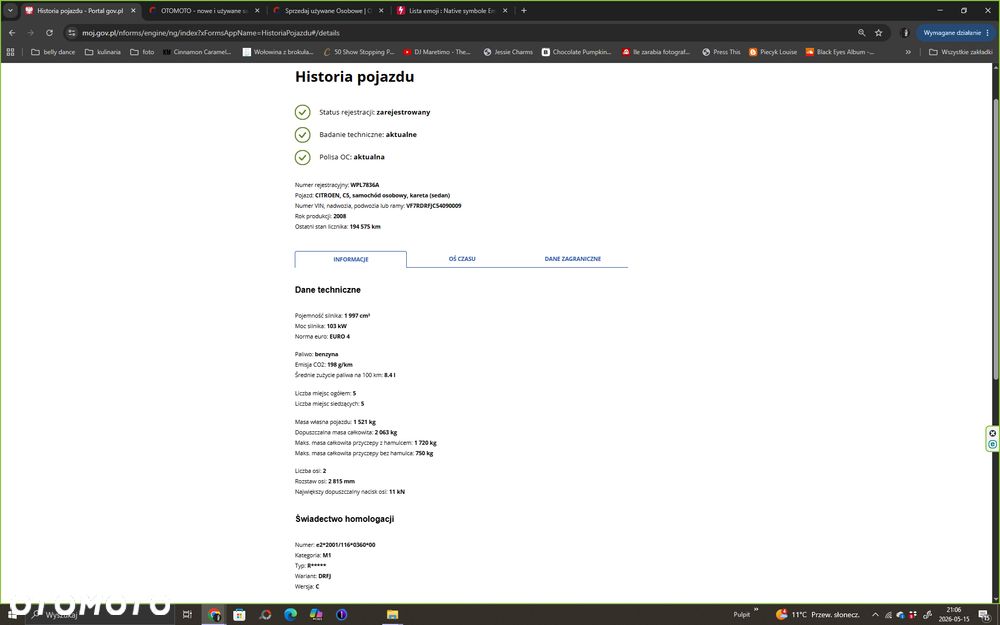The image size is (1000, 625).
Task: Open Task View in the taskbar
Action: pos(187,614)
